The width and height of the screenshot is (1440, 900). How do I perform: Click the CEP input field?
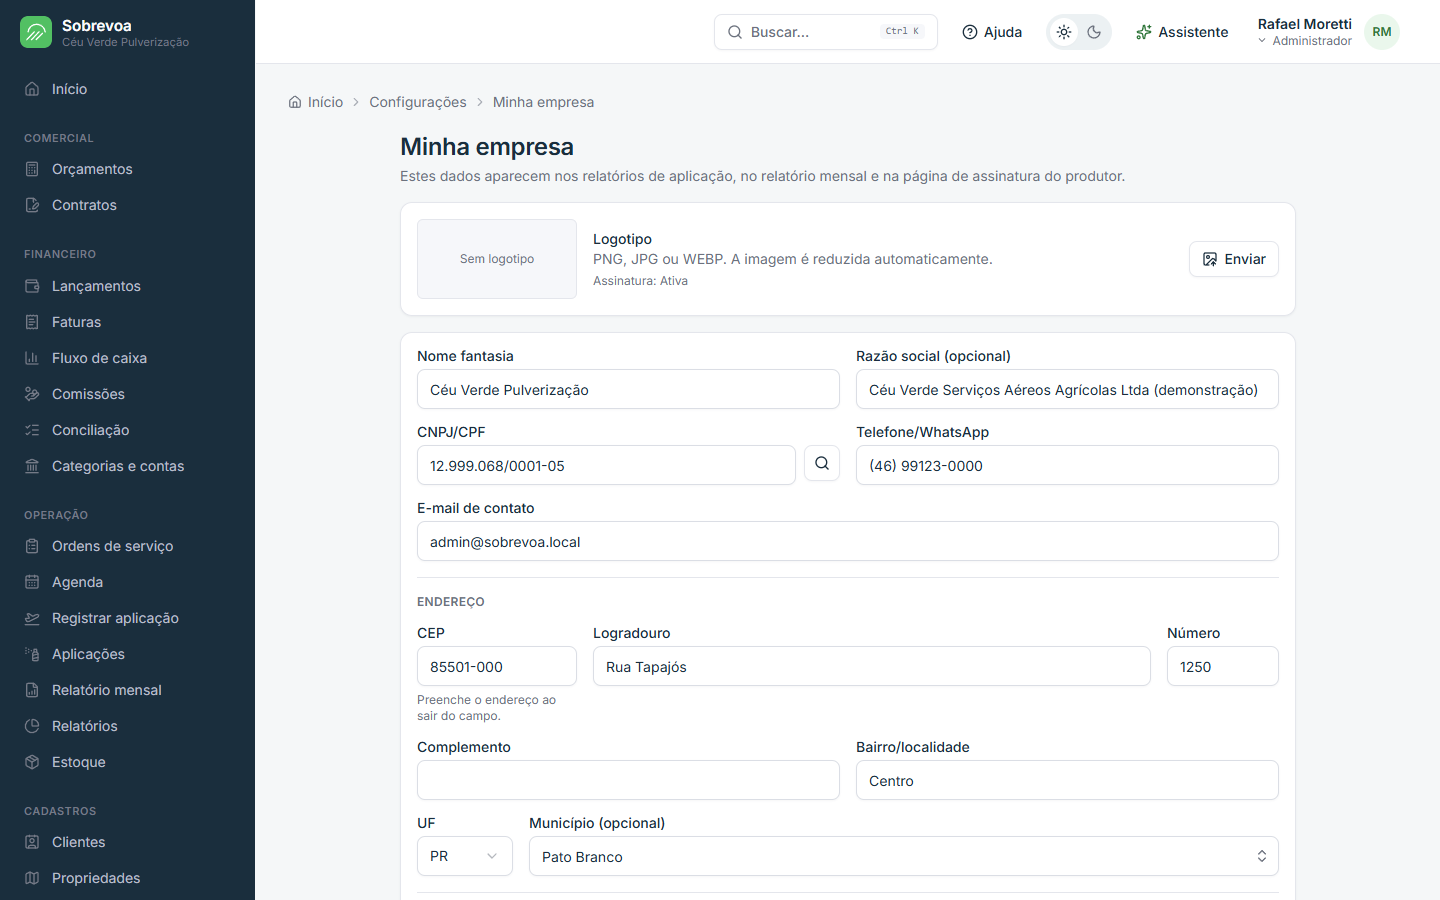(x=497, y=666)
